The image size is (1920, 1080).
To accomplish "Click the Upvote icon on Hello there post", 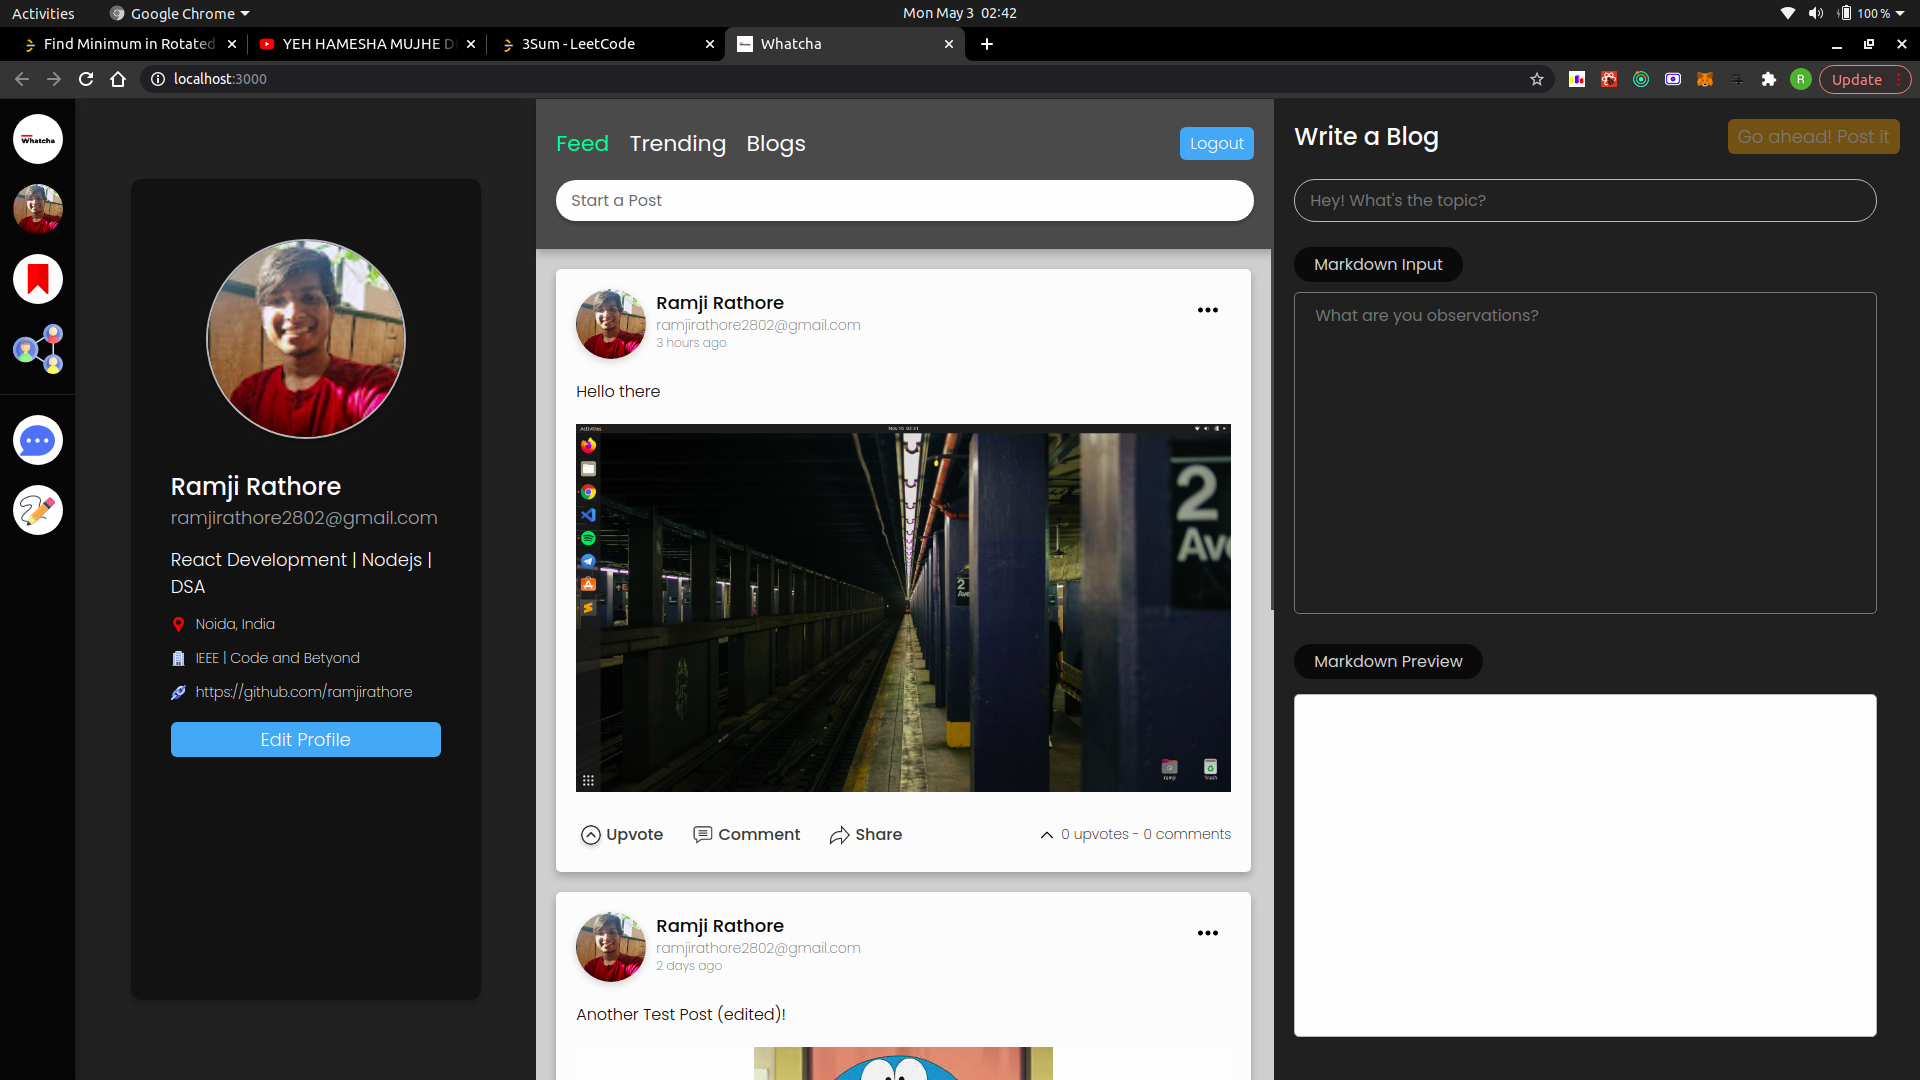I will point(591,835).
